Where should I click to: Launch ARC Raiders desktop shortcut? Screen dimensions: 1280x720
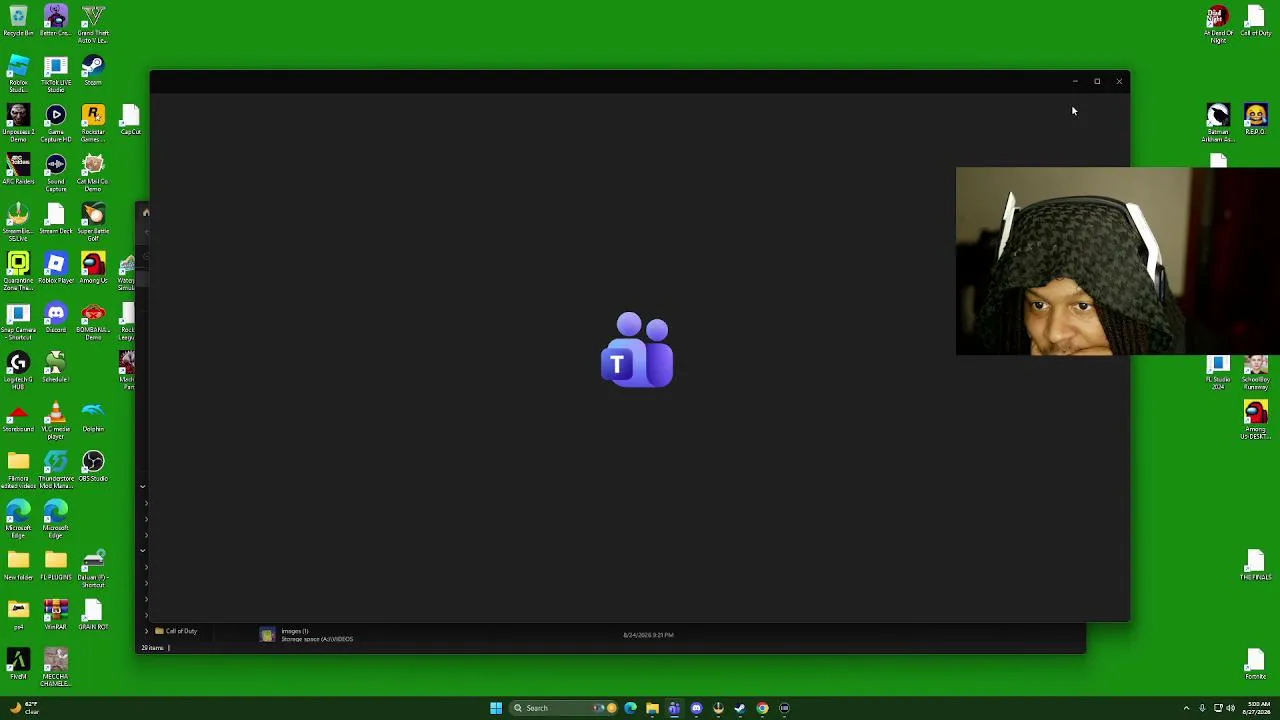18,169
